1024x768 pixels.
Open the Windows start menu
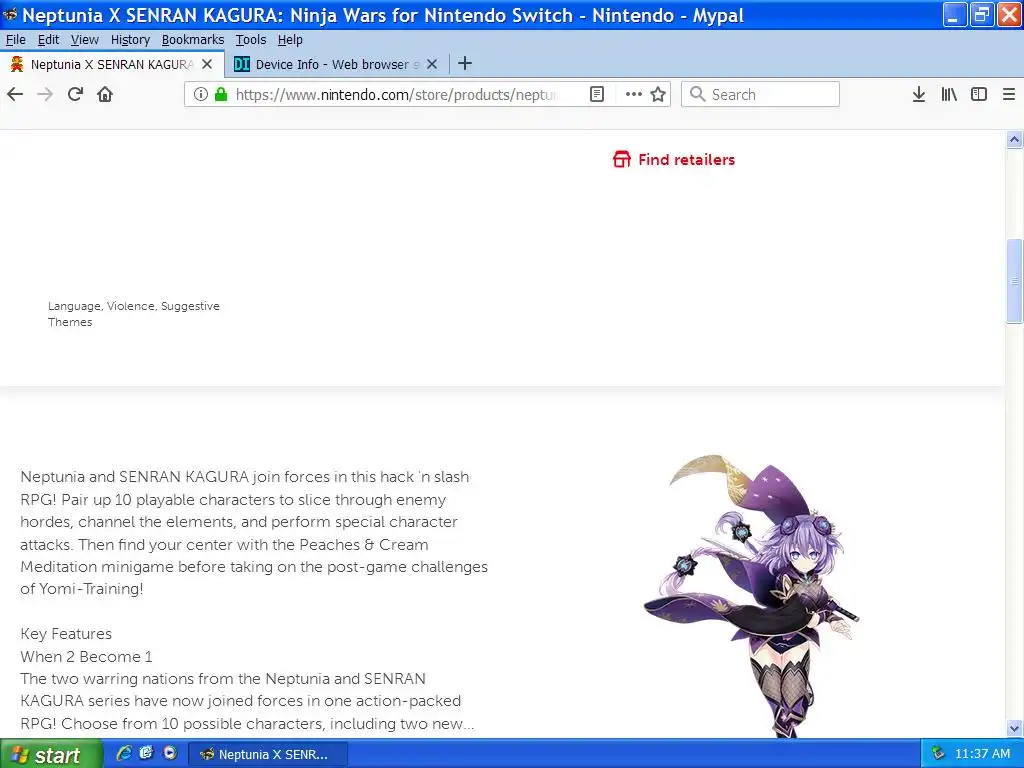pos(51,754)
